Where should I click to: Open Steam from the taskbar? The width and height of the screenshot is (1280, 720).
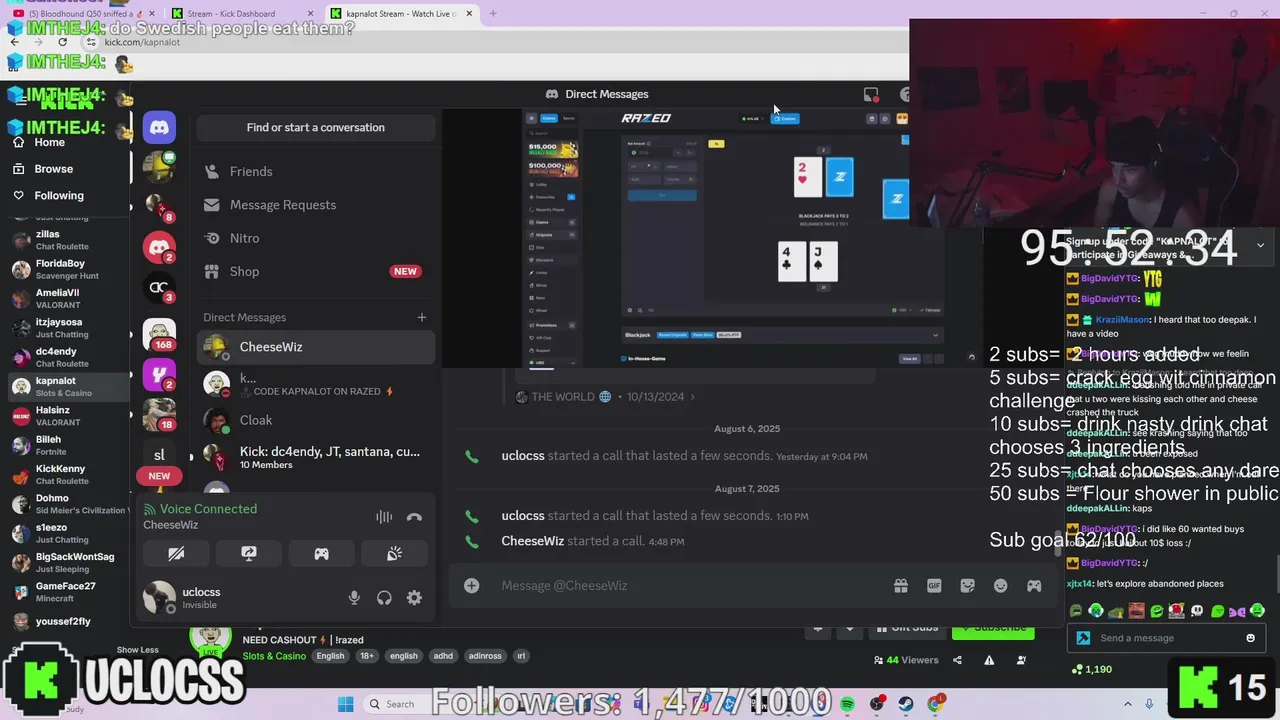click(x=906, y=704)
